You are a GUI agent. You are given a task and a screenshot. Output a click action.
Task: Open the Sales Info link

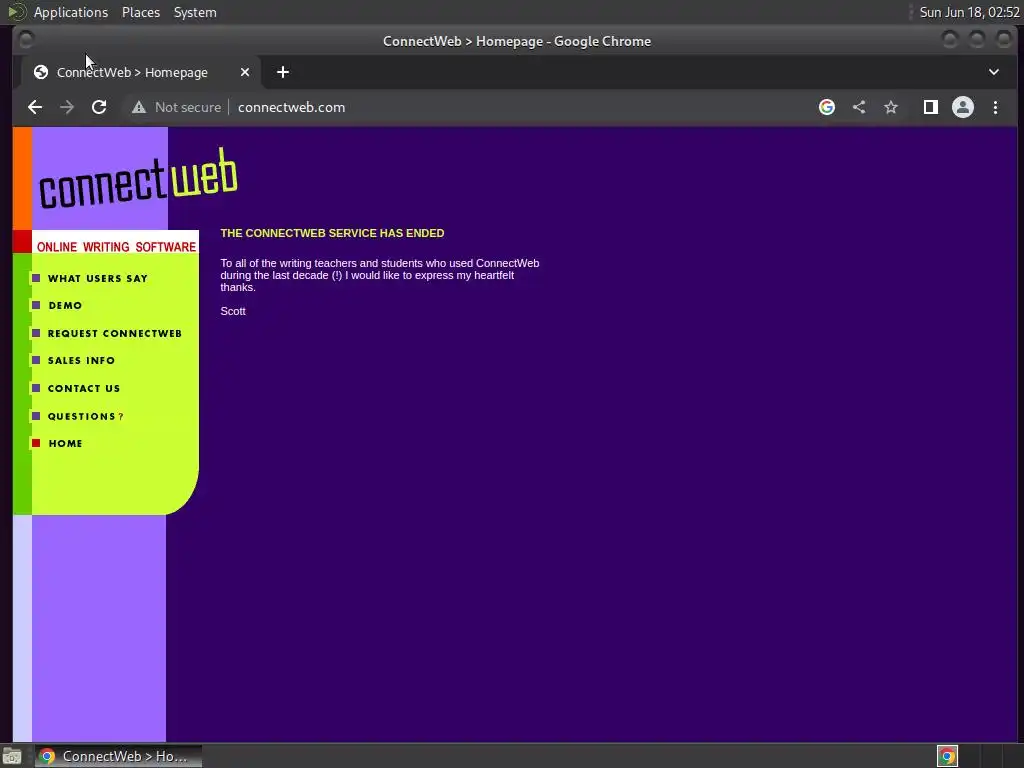[81, 360]
